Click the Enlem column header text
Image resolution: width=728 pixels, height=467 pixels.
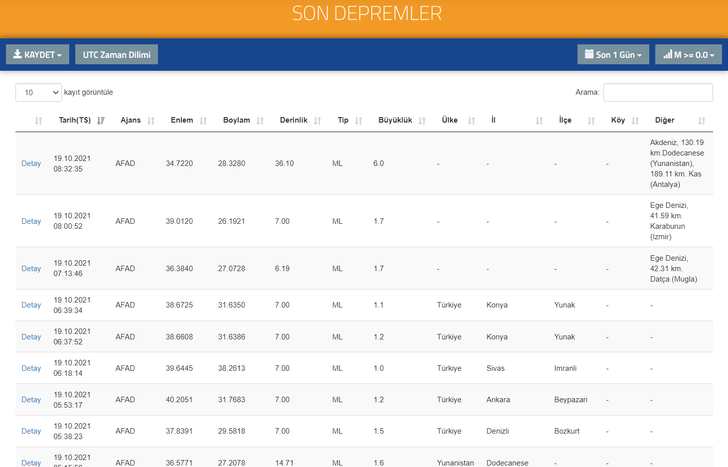point(182,120)
